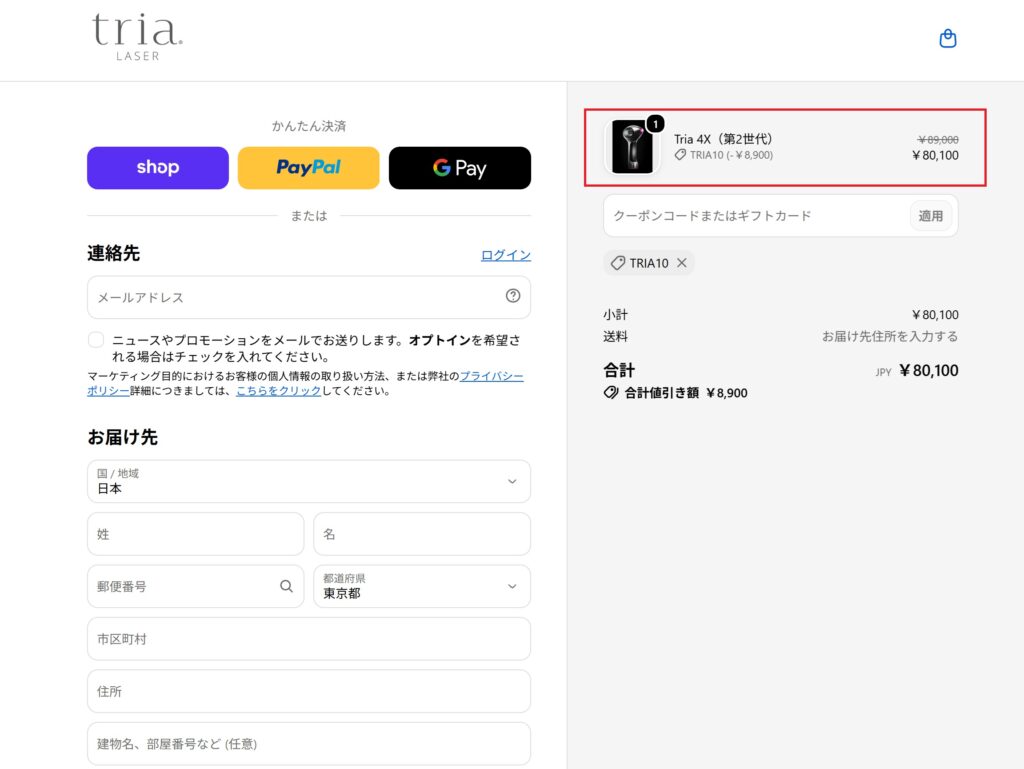
Task: Click the 適用 apply button
Action: pyautogui.click(x=931, y=216)
